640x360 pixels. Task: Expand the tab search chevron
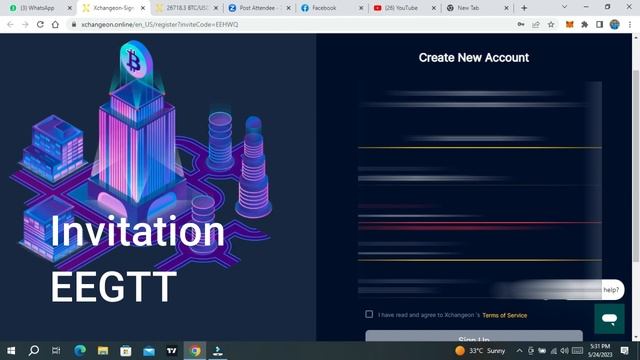pyautogui.click(x=564, y=7)
